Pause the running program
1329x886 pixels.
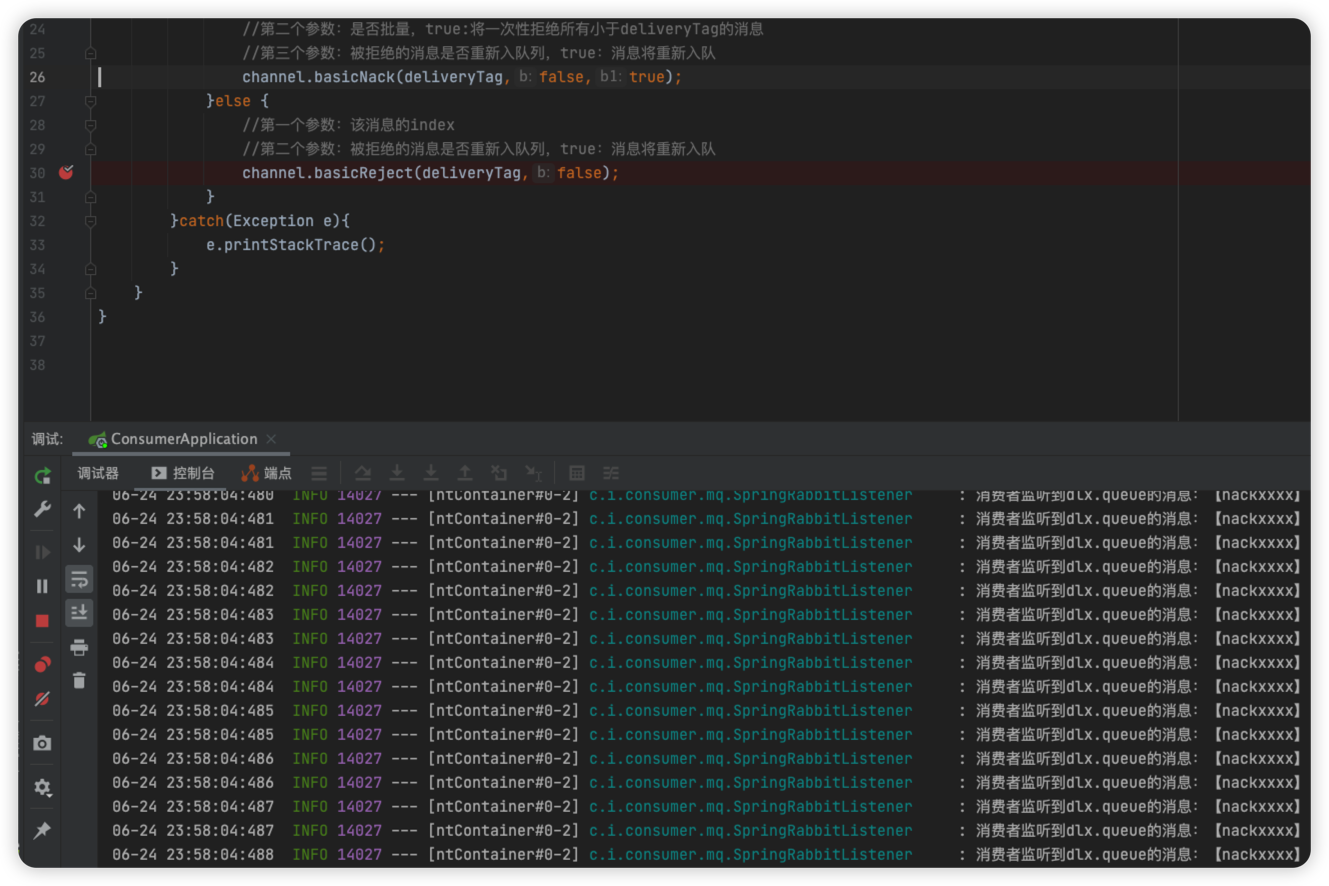42,586
